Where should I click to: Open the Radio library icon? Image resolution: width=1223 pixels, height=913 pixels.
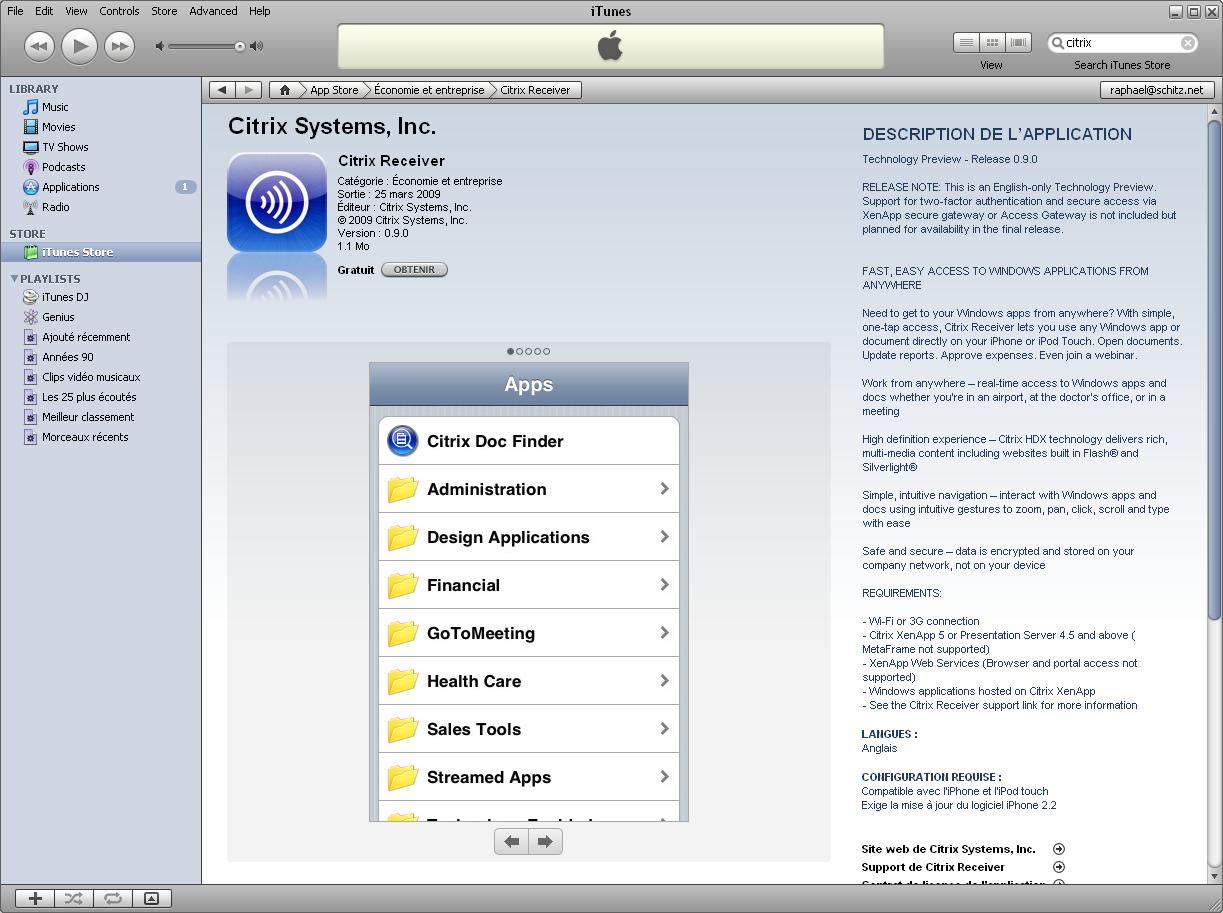(x=31, y=207)
